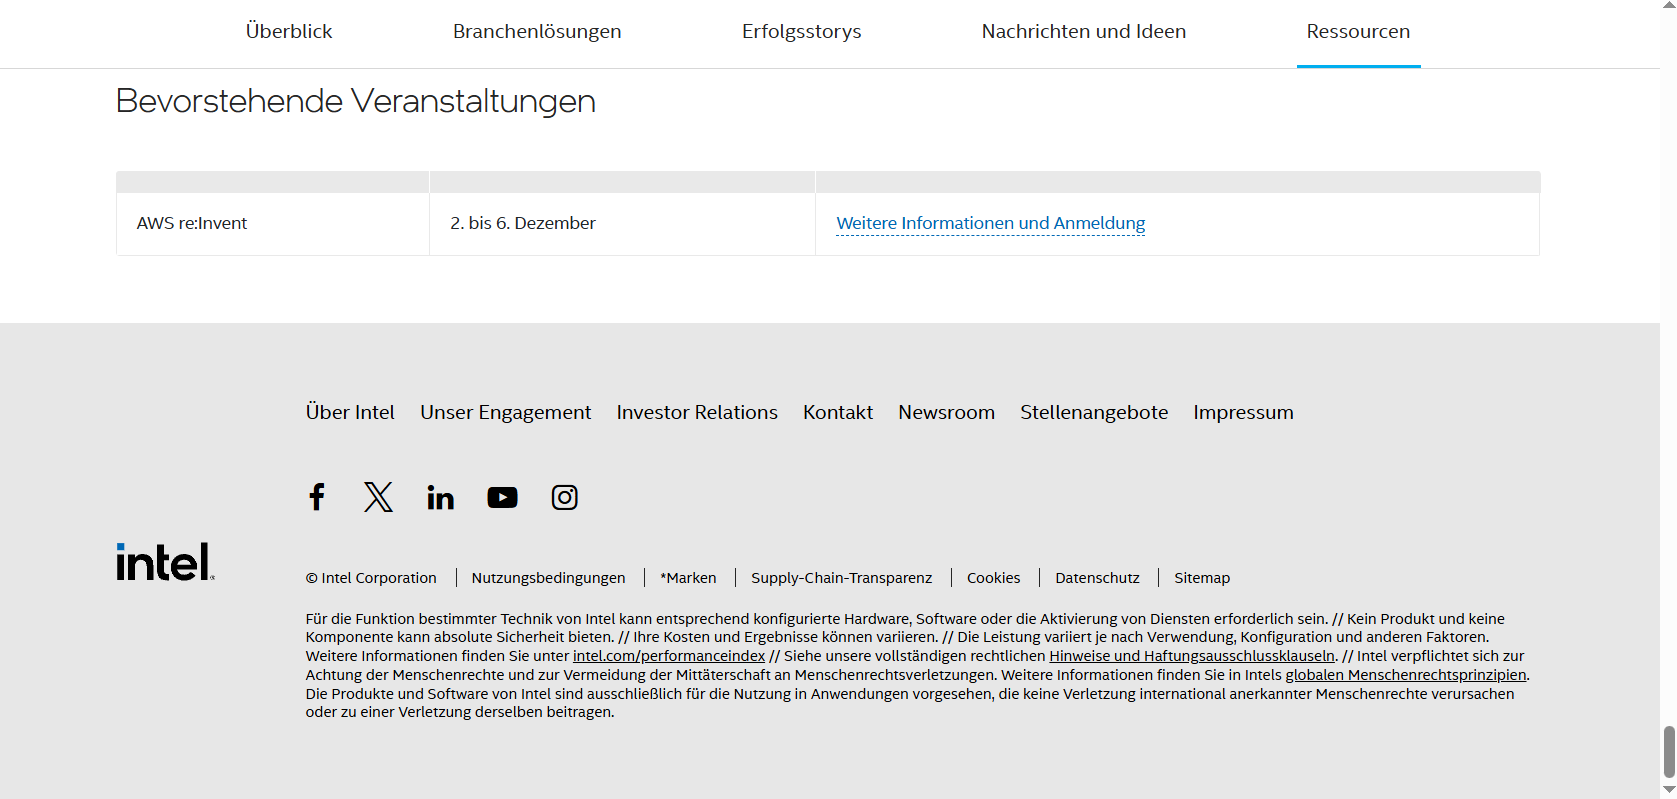Click the scrollbar down arrow
The width and height of the screenshot is (1677, 799).
coord(1668,790)
